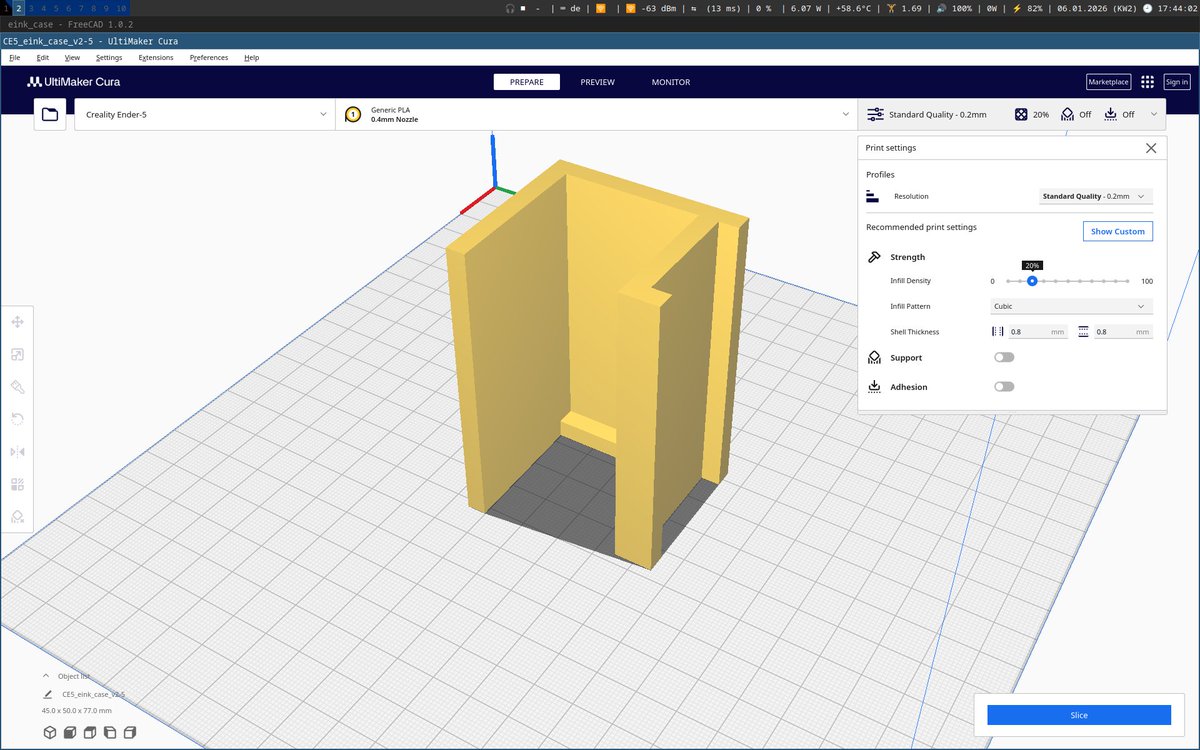
Task: Click the pencil rename icon beside CE5_eink_case
Action: 47,693
